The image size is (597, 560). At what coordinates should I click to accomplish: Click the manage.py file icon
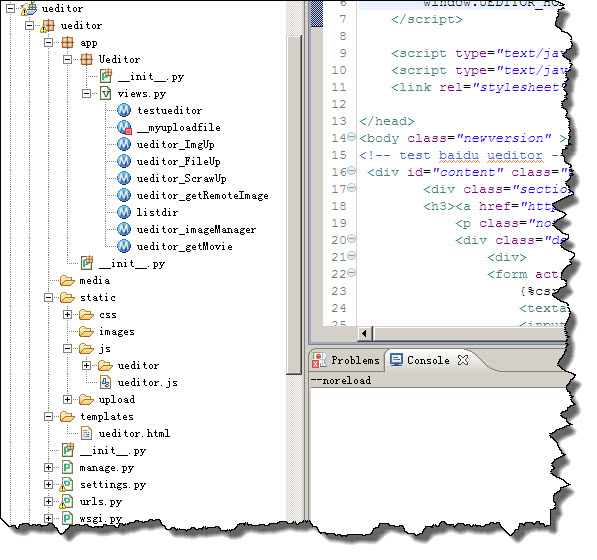pos(67,467)
